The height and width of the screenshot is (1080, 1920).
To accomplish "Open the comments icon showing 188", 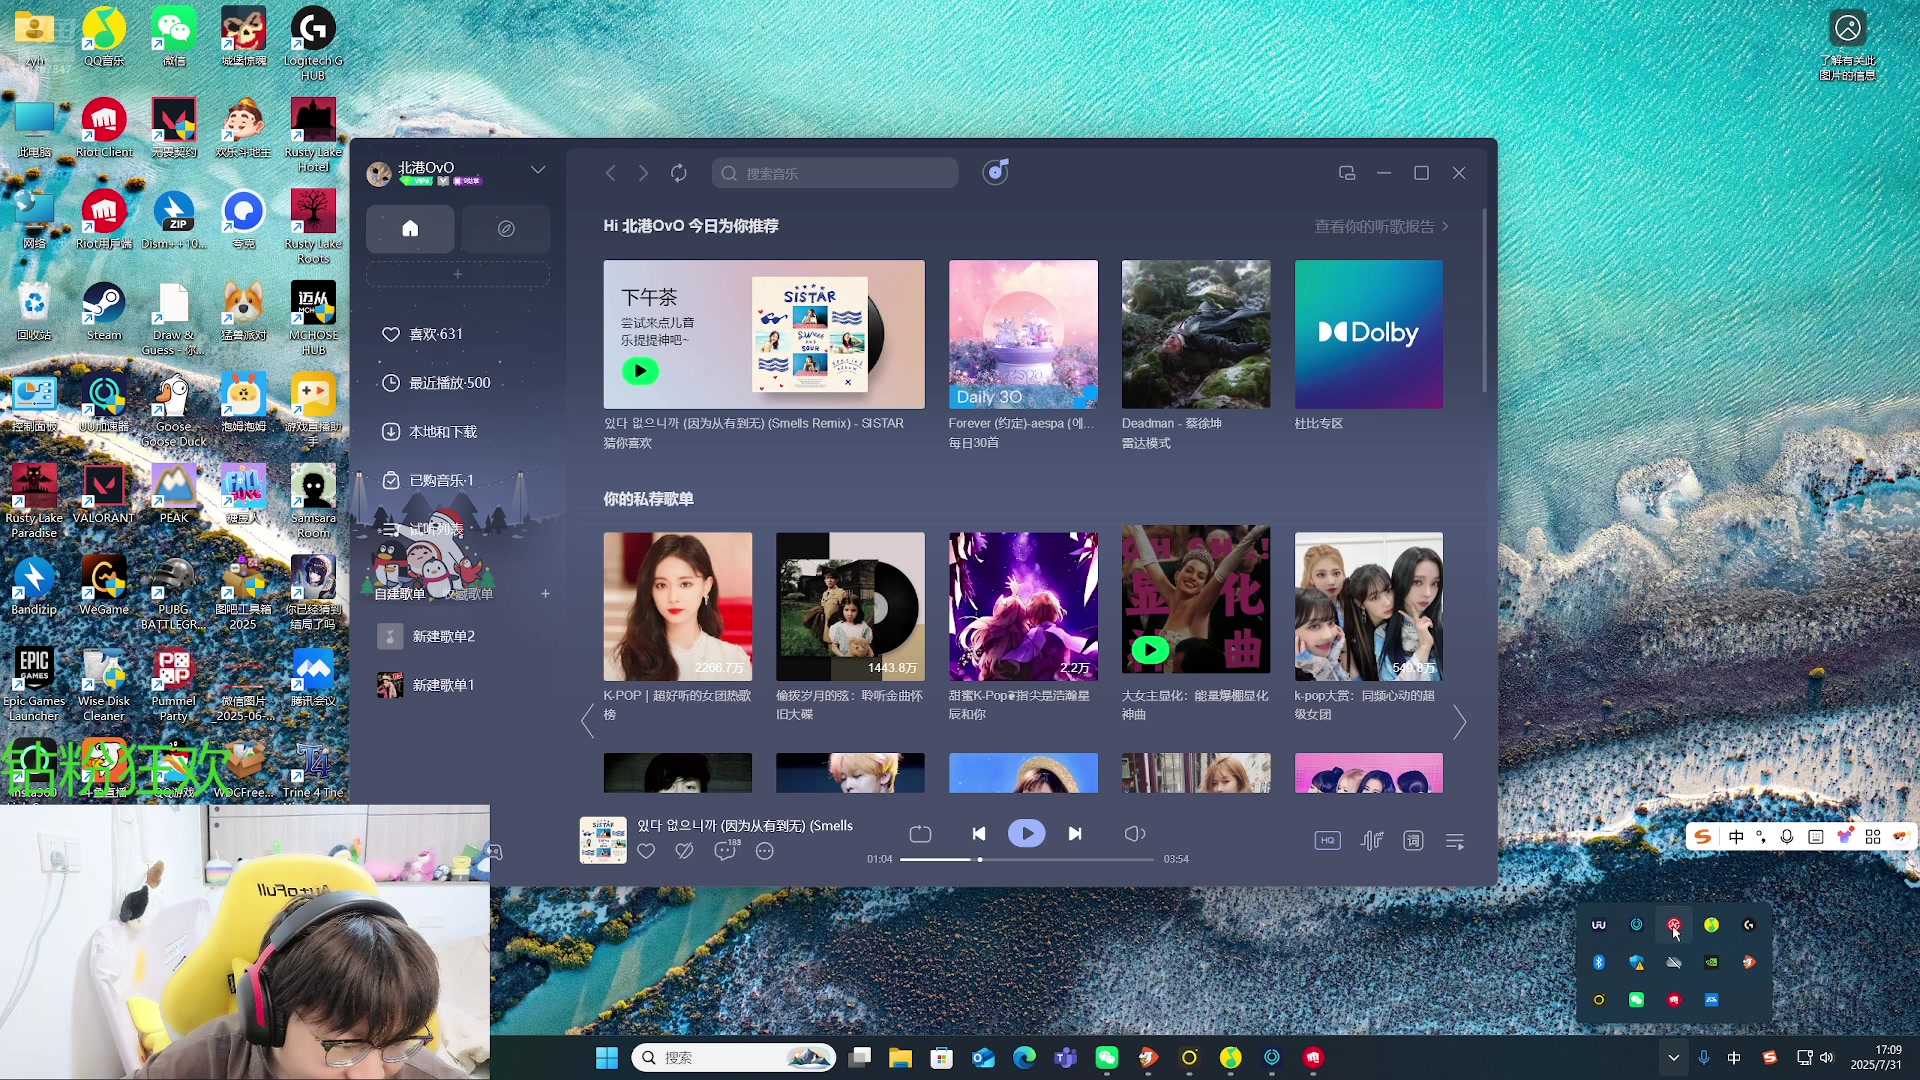I will coord(726,850).
